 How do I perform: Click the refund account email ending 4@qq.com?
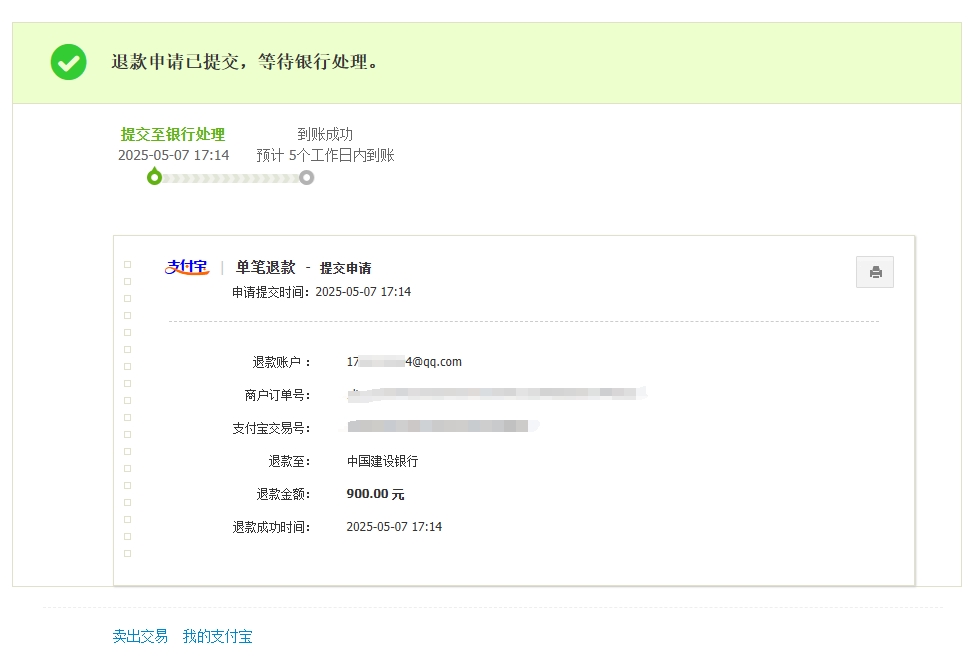point(404,362)
